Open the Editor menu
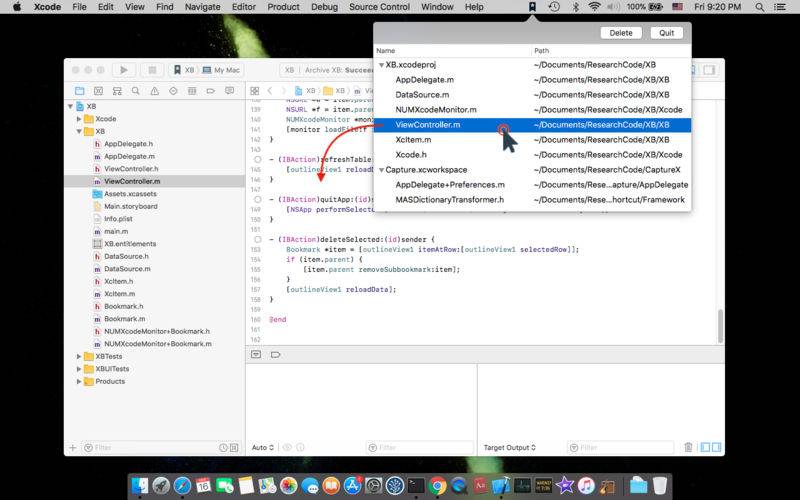 (x=244, y=7)
